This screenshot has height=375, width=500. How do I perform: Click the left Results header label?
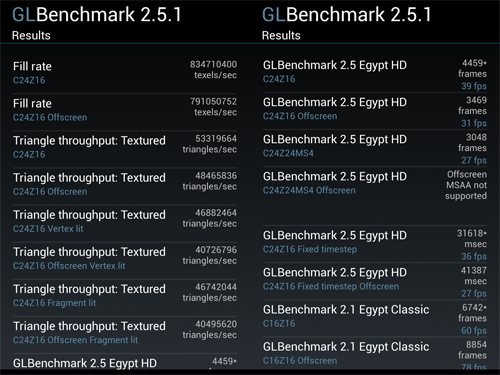pyautogui.click(x=31, y=35)
